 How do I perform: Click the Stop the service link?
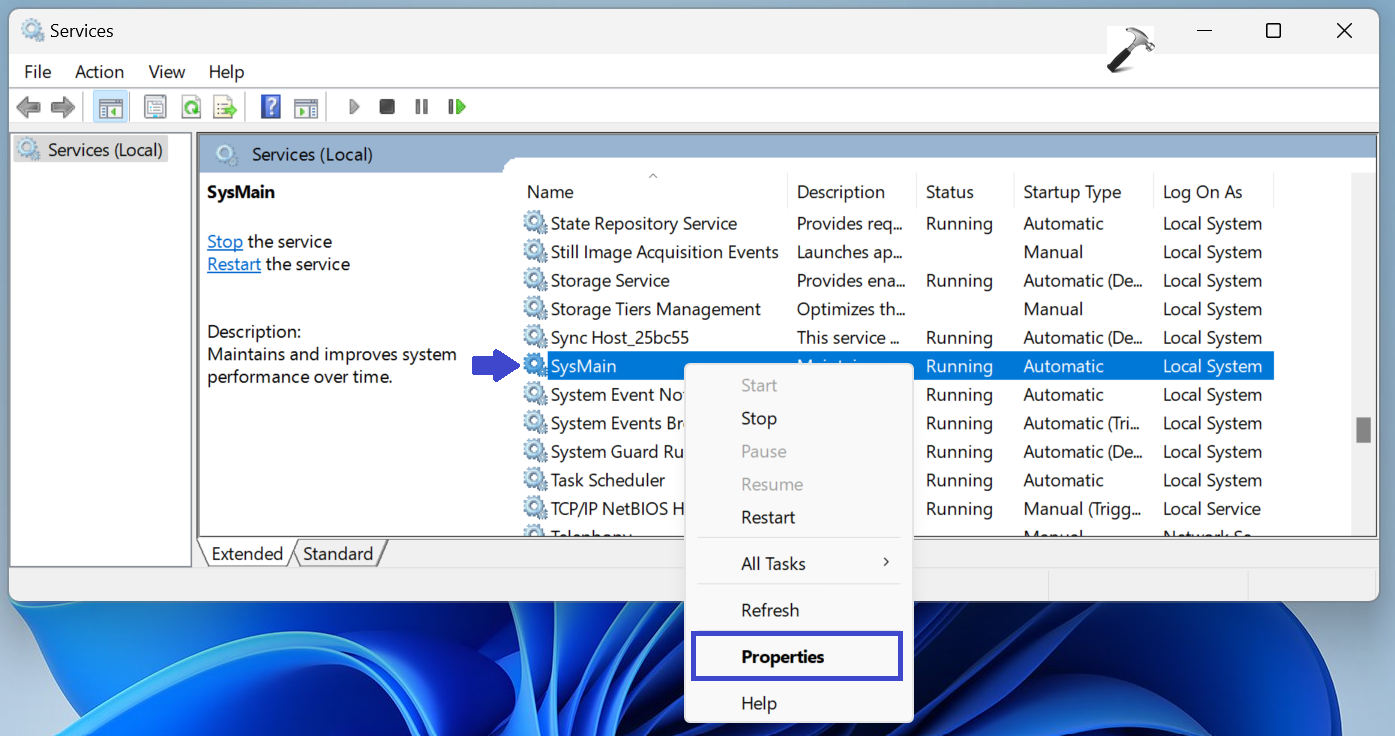tap(225, 242)
